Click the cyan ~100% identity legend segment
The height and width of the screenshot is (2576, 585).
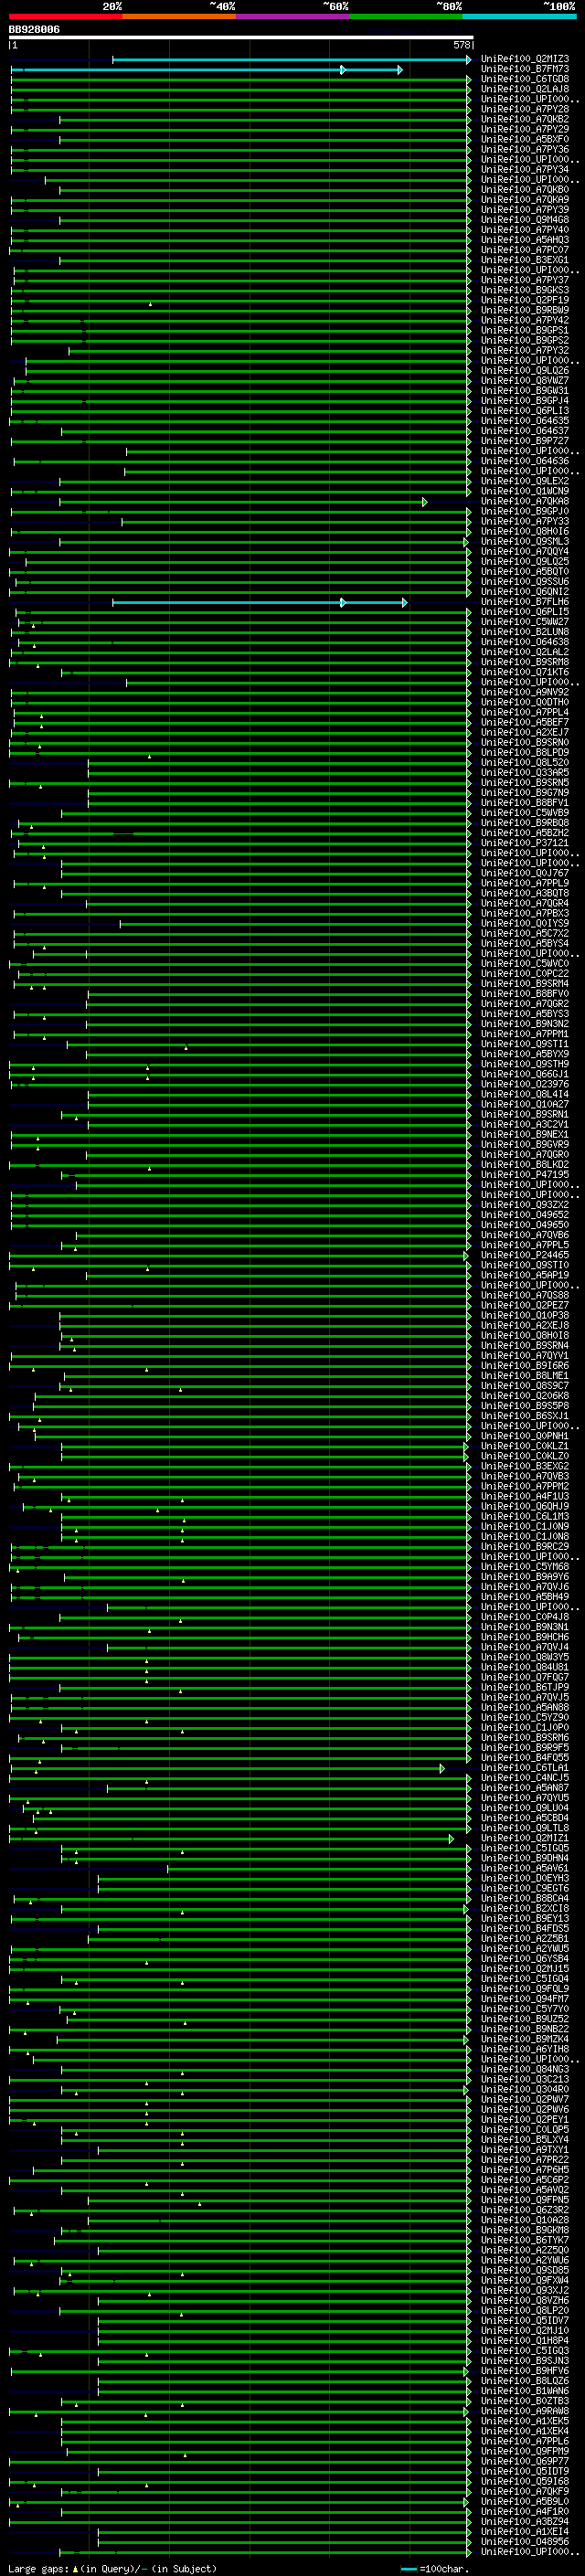520,16
